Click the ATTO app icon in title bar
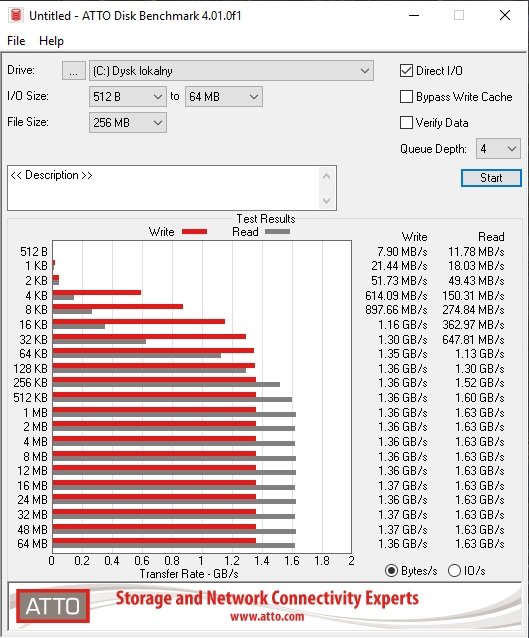This screenshot has width=529, height=638. [x=15, y=15]
